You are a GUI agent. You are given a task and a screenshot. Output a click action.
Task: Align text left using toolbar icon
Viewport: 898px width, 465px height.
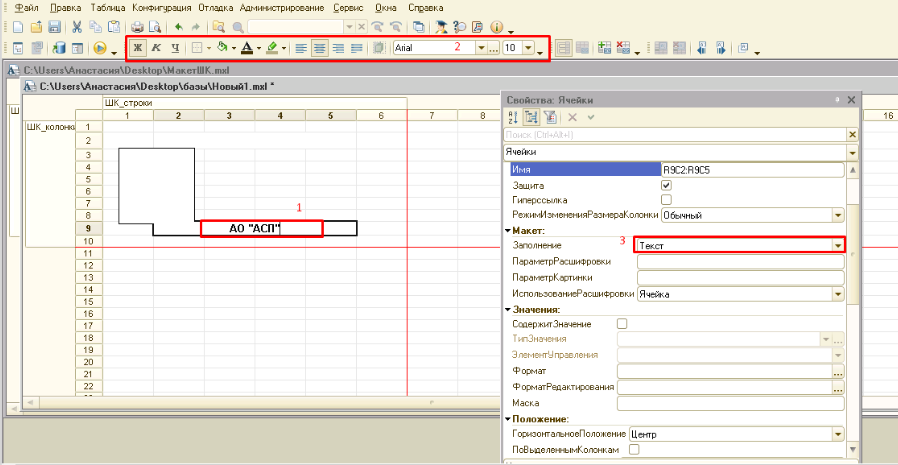coord(300,49)
